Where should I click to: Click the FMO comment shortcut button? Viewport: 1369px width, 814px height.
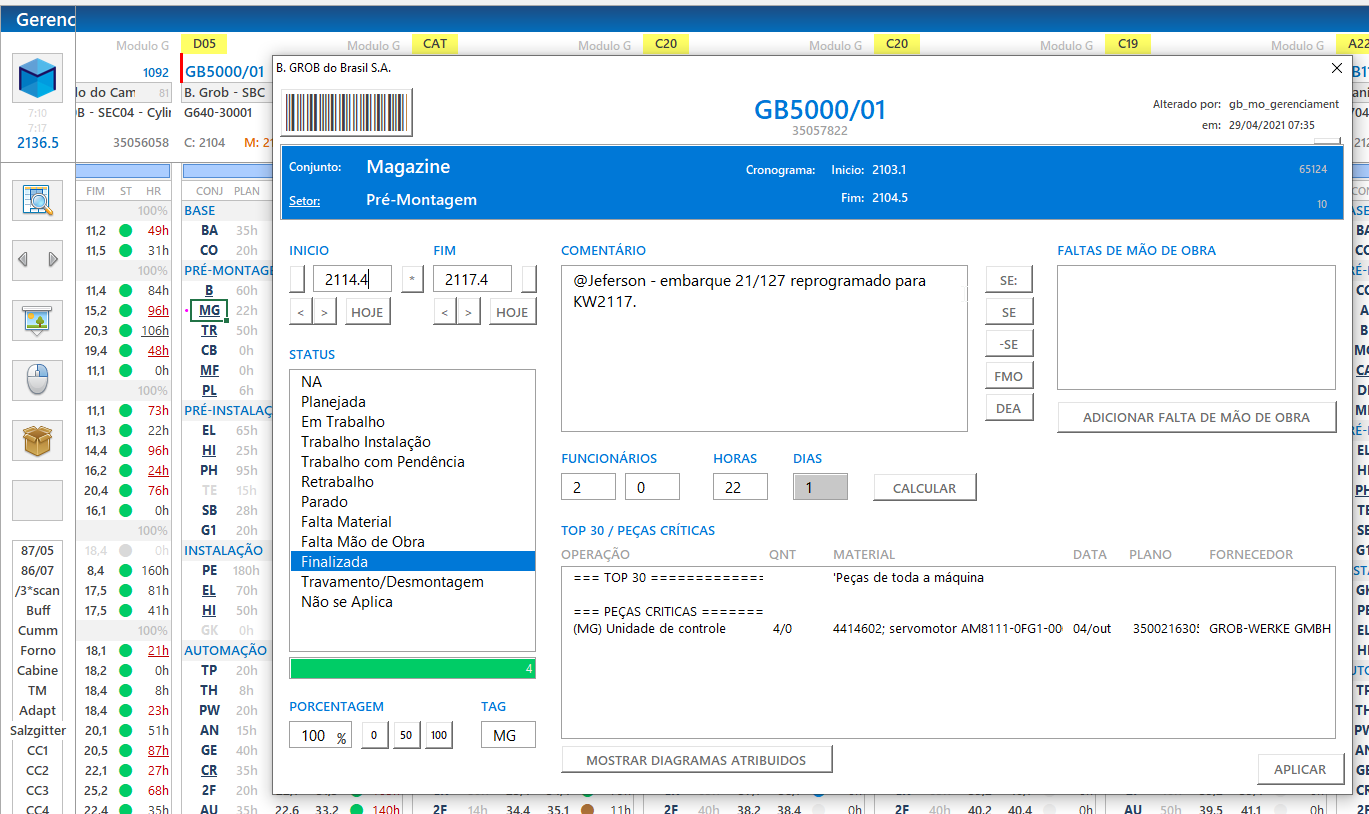tap(1009, 376)
